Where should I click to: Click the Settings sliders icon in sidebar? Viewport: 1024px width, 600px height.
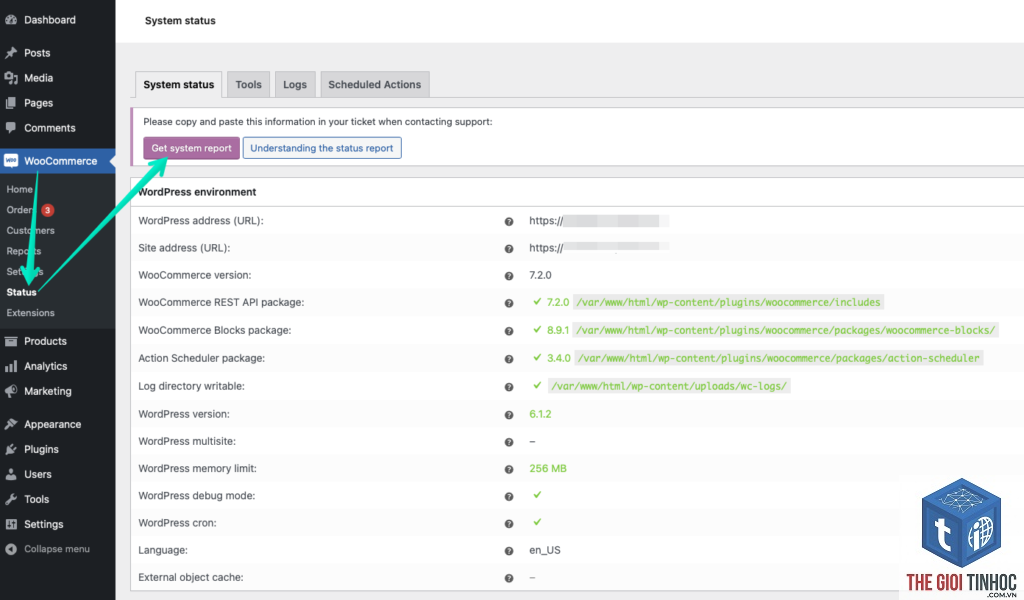(10, 524)
